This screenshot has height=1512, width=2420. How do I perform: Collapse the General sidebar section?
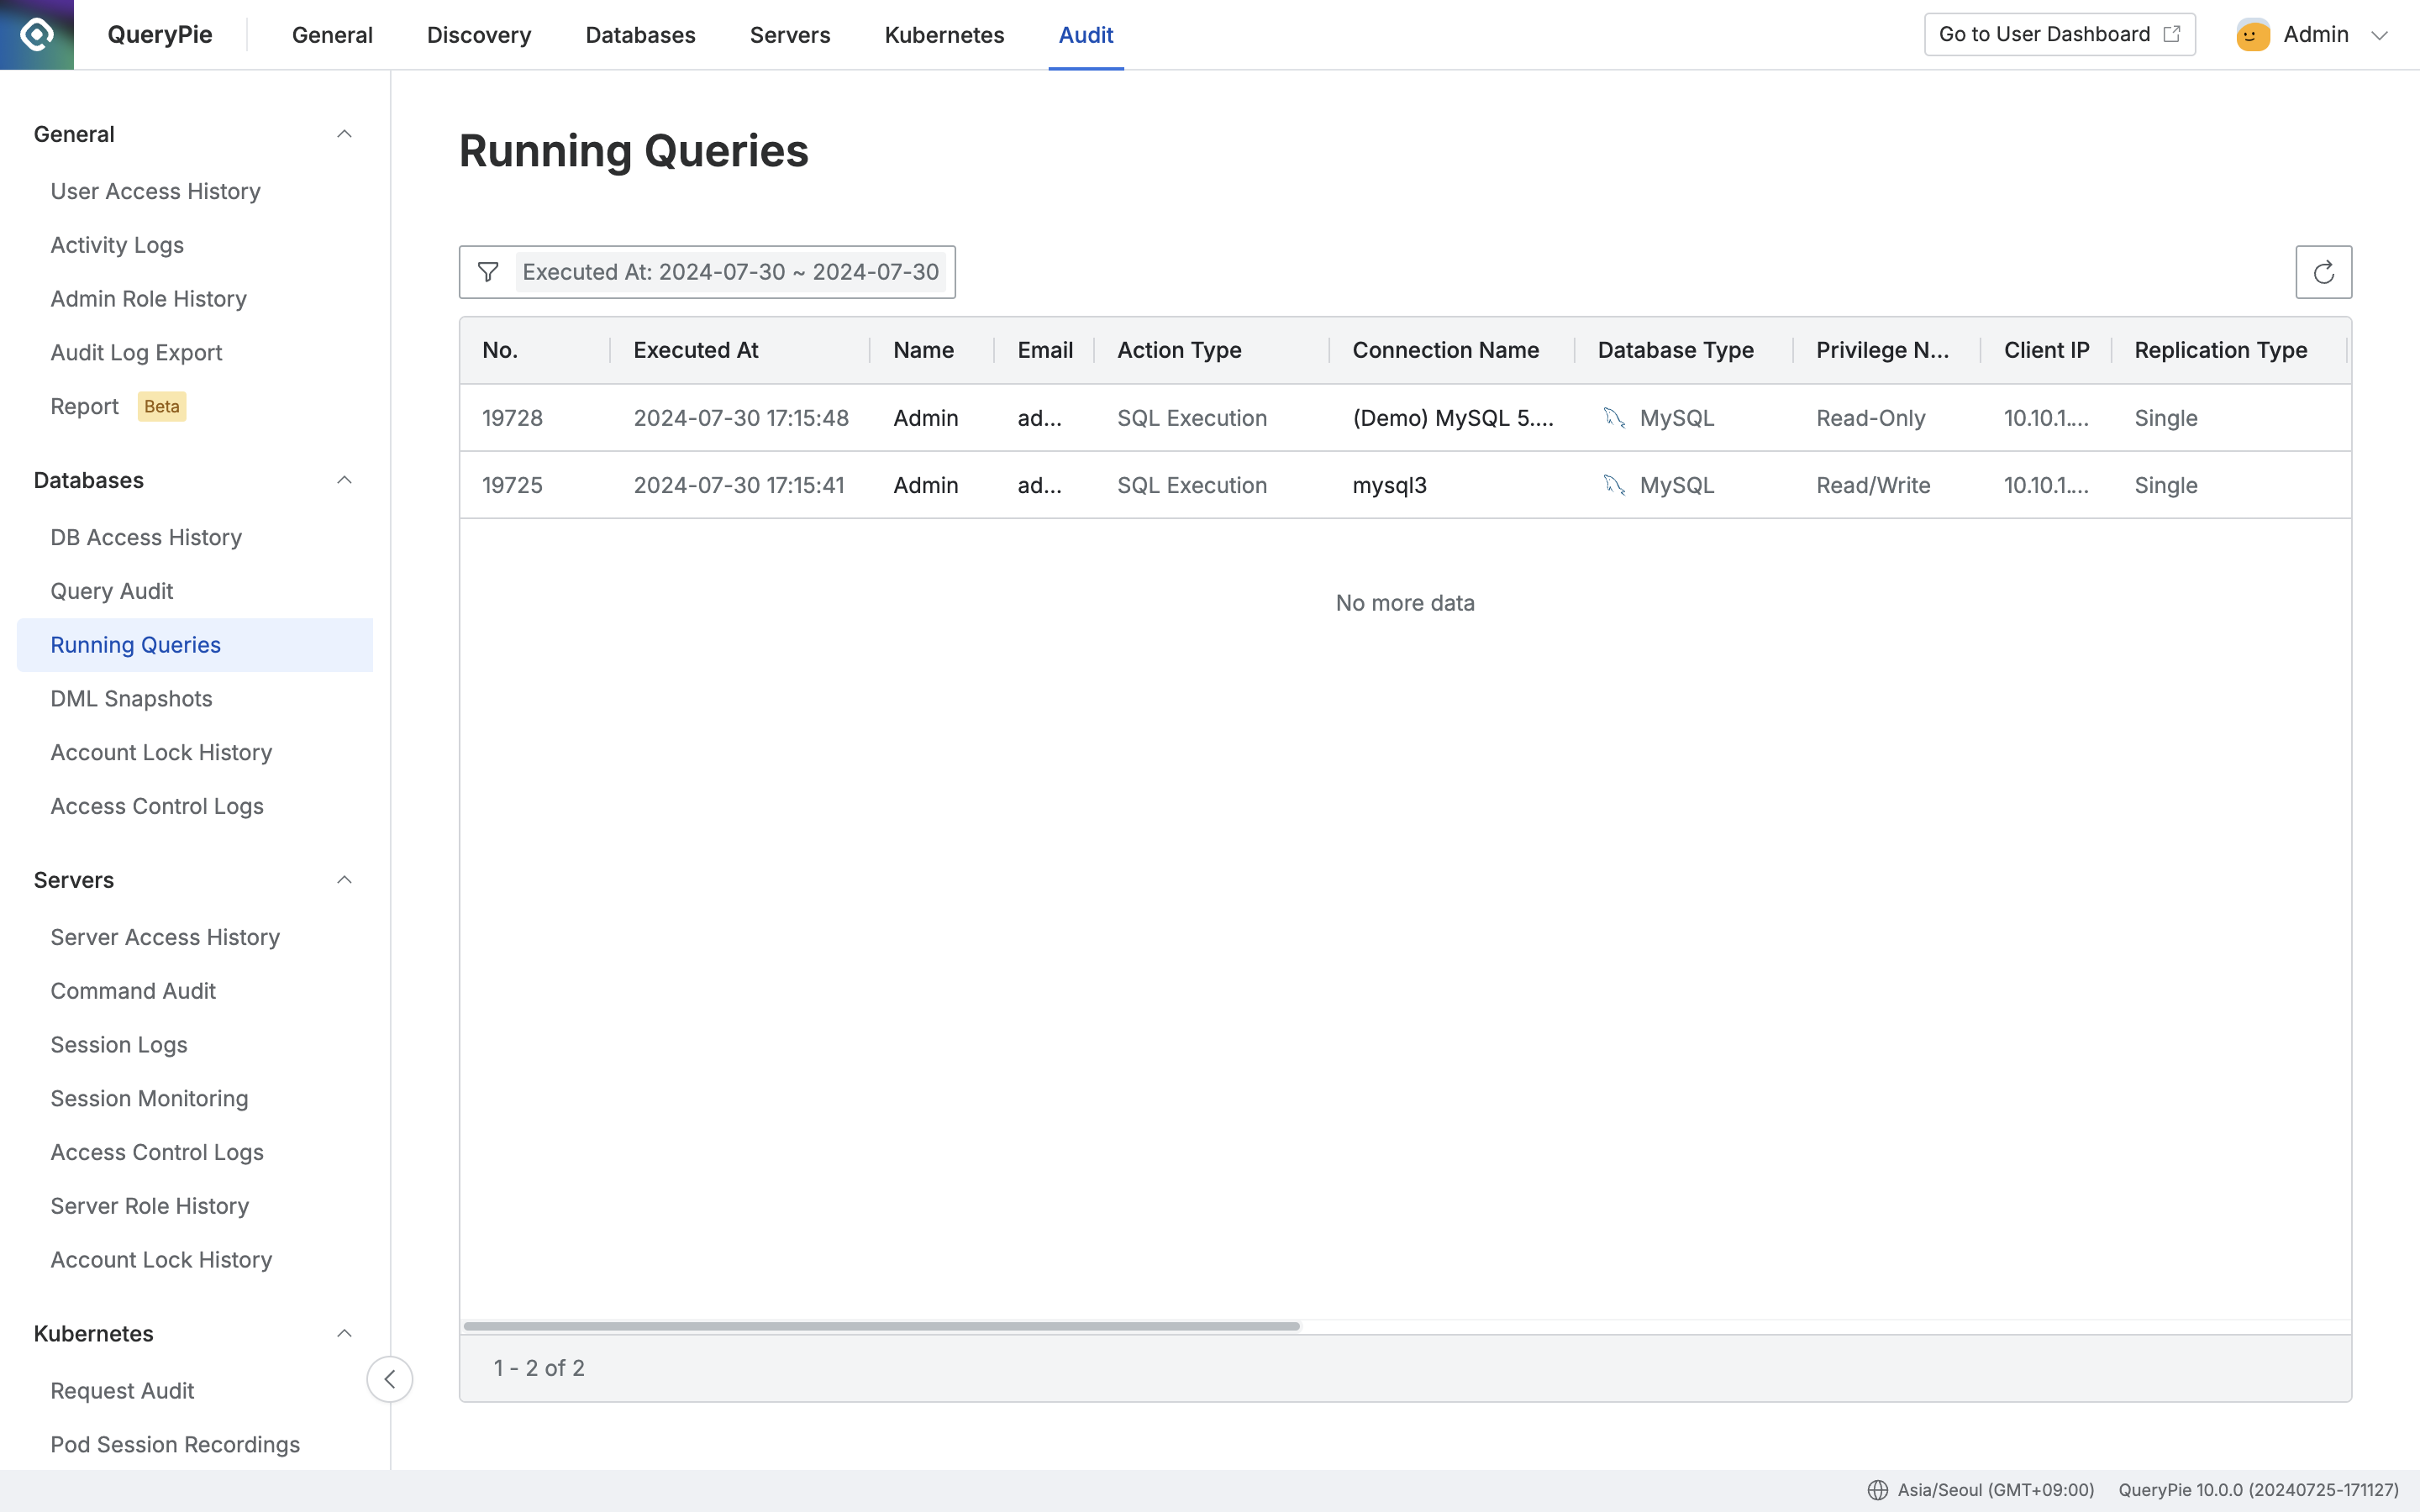[x=343, y=133]
